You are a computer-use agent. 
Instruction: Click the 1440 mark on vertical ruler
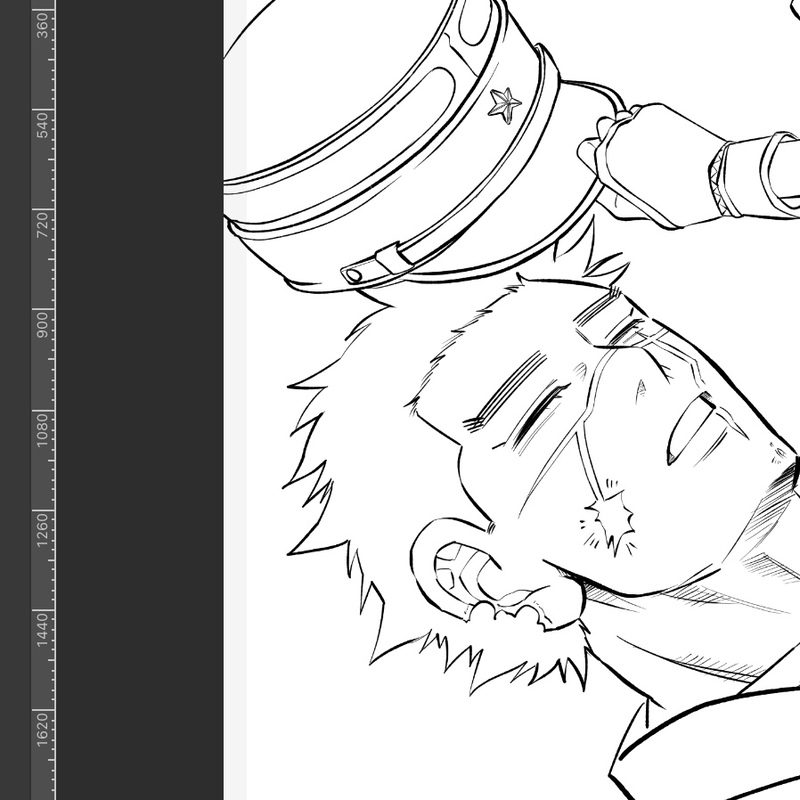pos(43,630)
